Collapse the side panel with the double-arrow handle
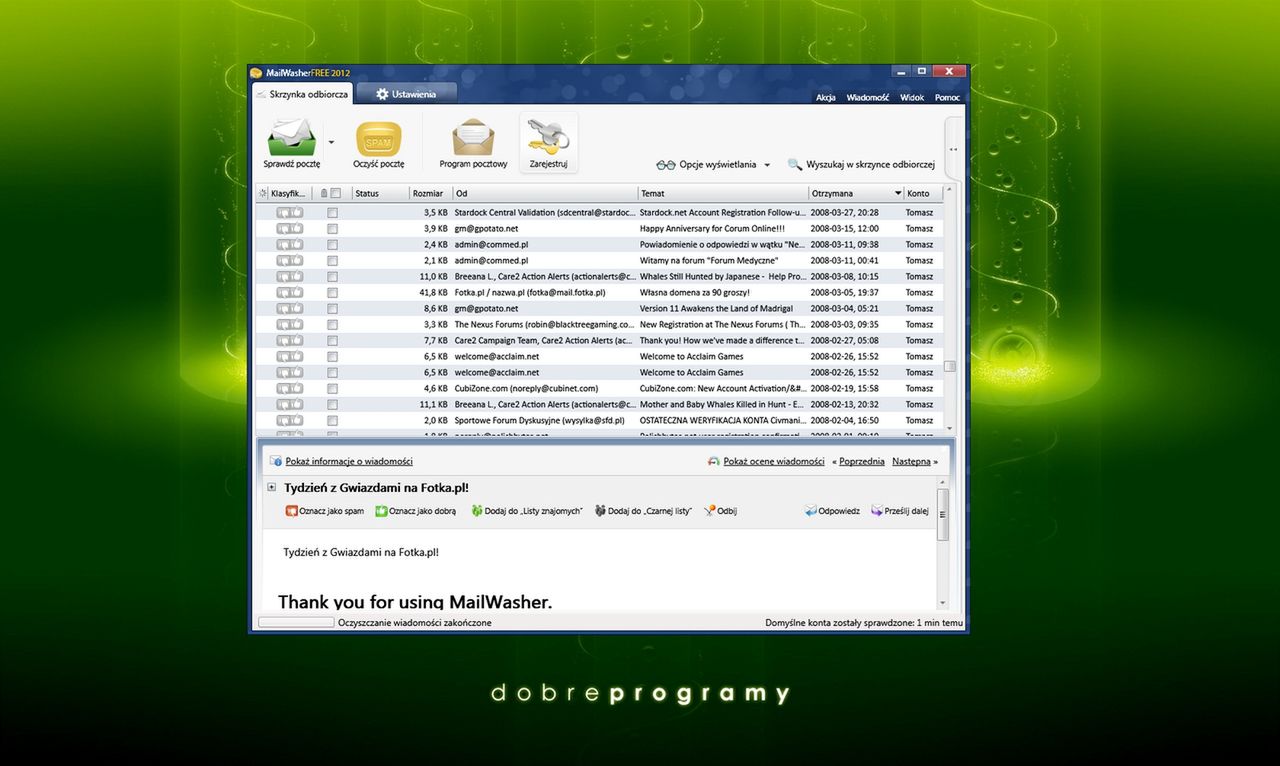The height and width of the screenshot is (766, 1280). pyautogui.click(x=954, y=149)
